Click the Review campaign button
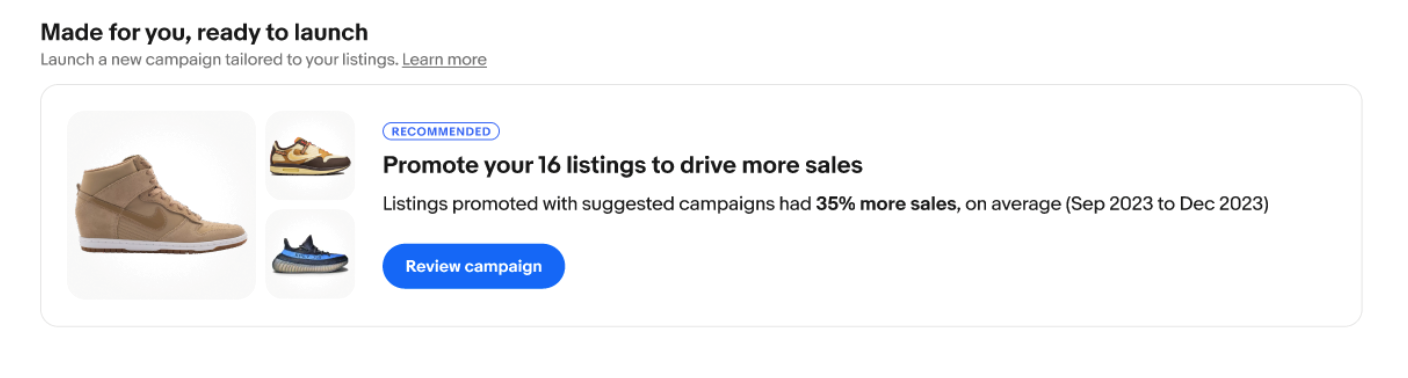The height and width of the screenshot is (378, 1408). 473,266
